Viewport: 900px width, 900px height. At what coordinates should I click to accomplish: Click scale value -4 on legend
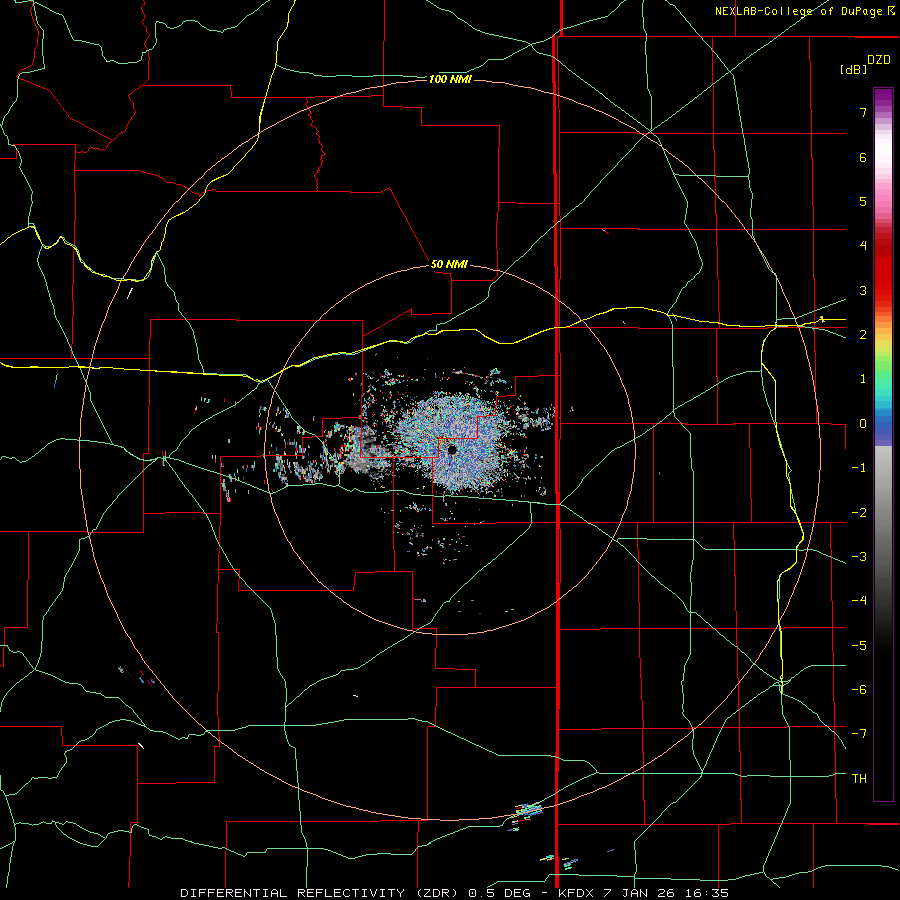859,601
